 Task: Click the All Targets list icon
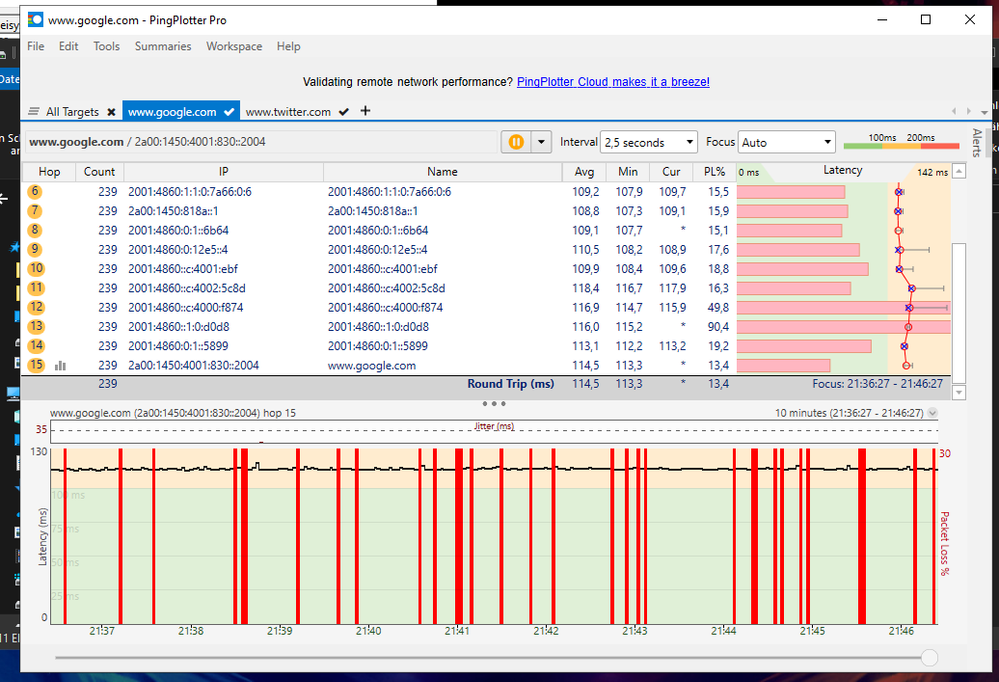(x=34, y=112)
